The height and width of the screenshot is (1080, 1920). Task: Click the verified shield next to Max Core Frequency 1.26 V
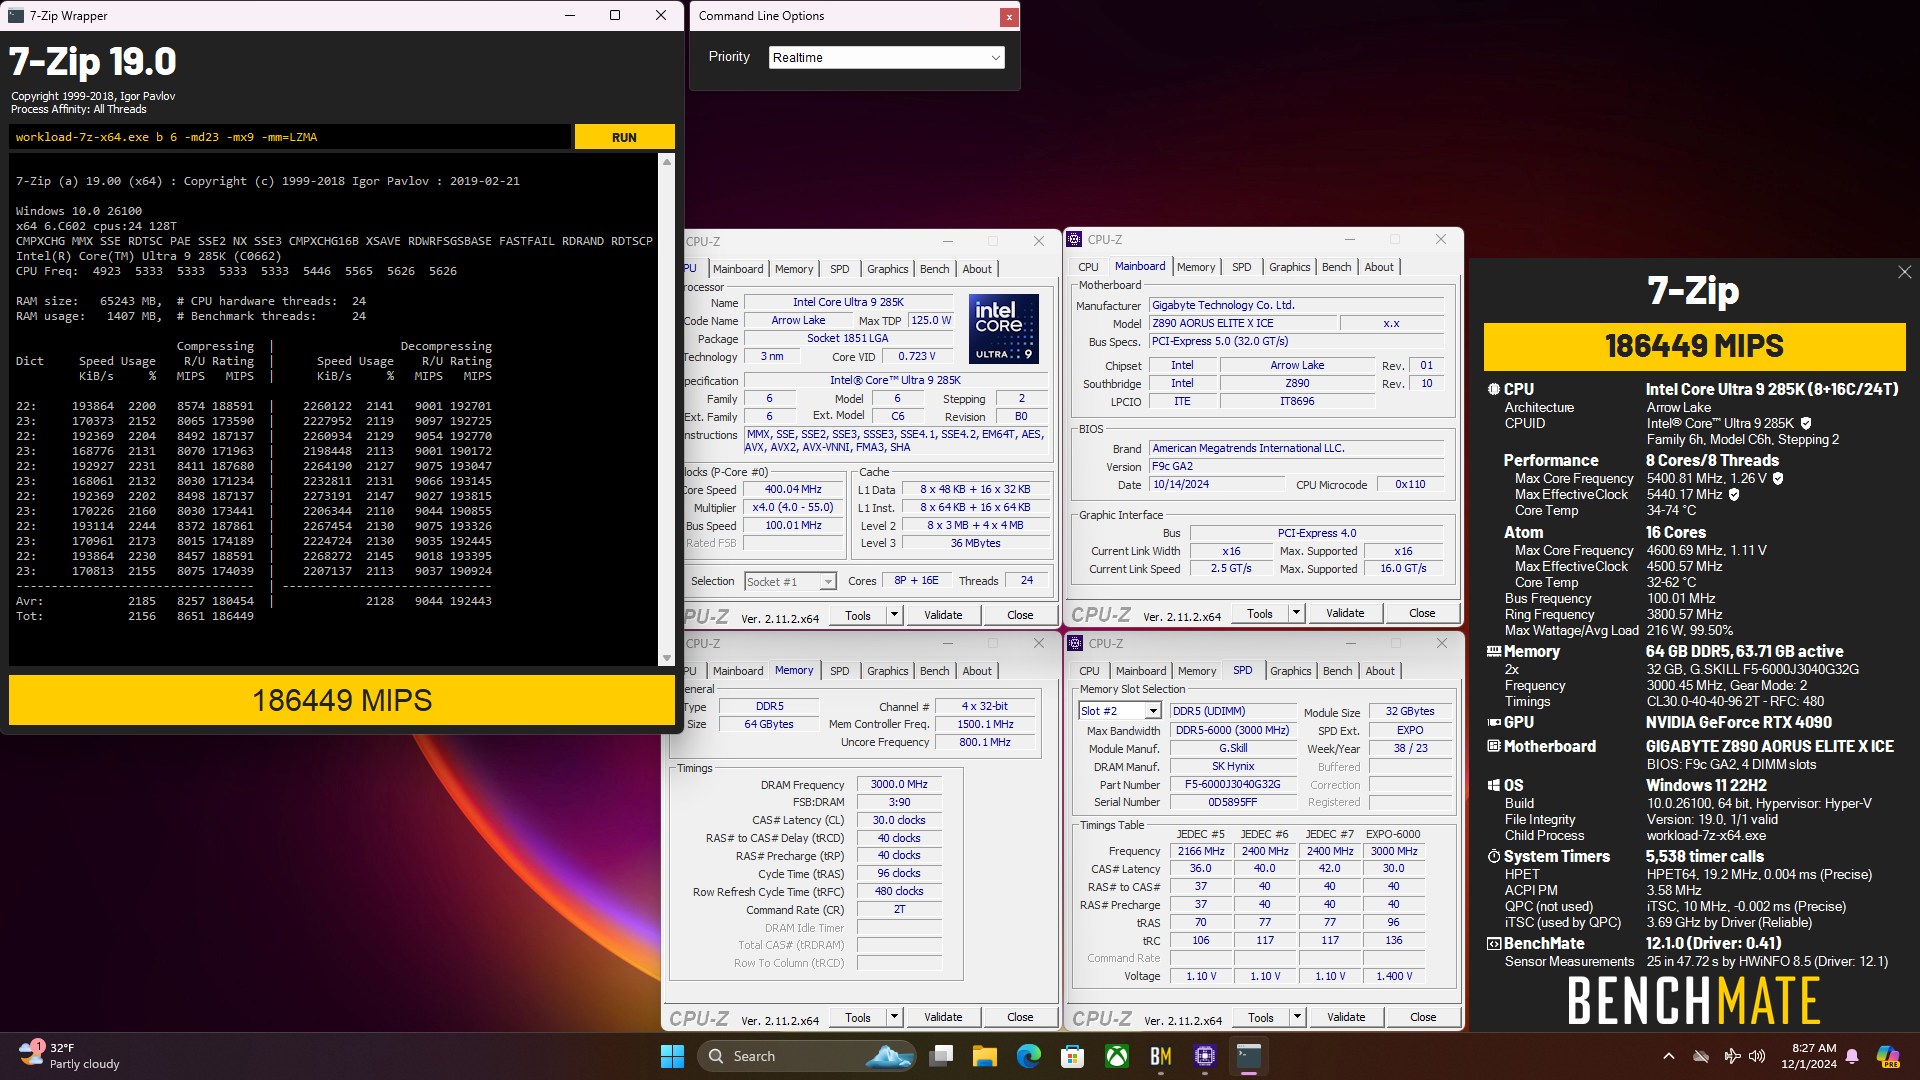click(x=1778, y=478)
